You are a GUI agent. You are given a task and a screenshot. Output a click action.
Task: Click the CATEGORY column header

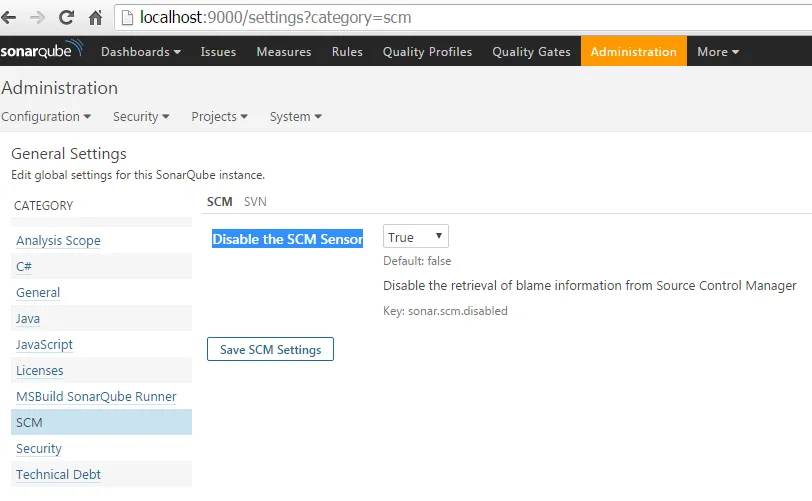[x=44, y=206]
